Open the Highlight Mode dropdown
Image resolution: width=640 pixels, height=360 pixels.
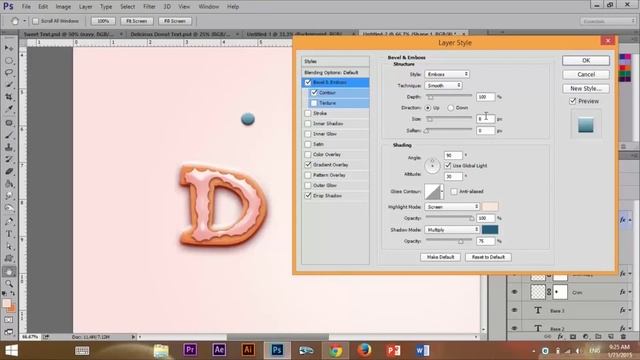pos(452,207)
